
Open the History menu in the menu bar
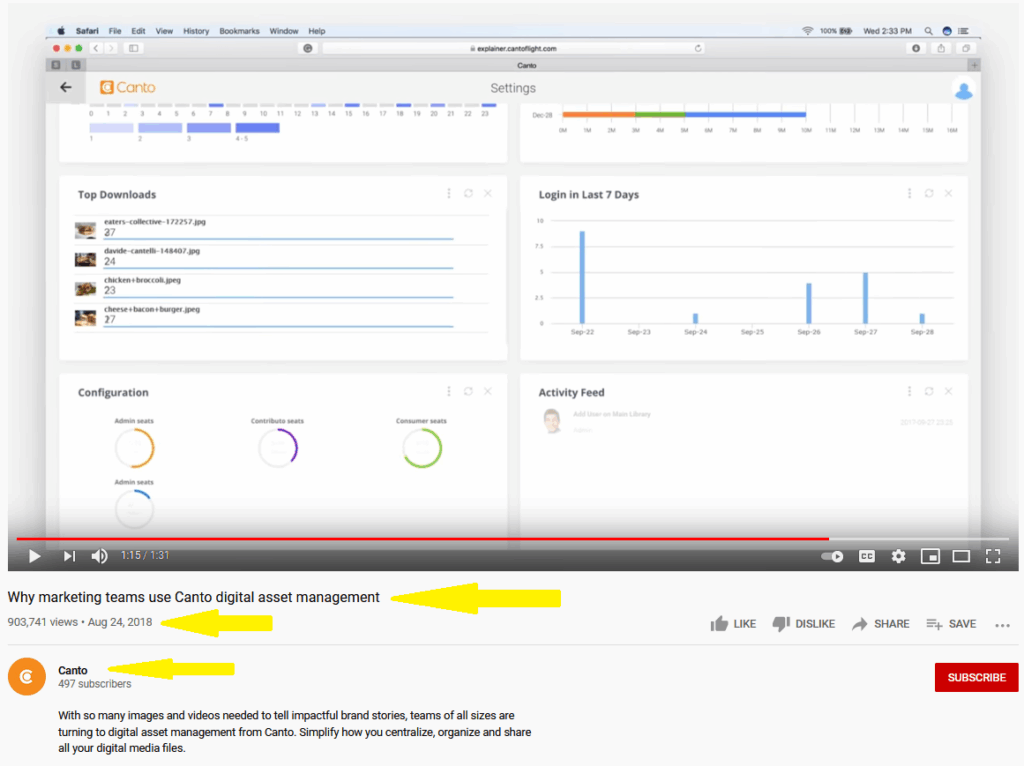coord(196,30)
